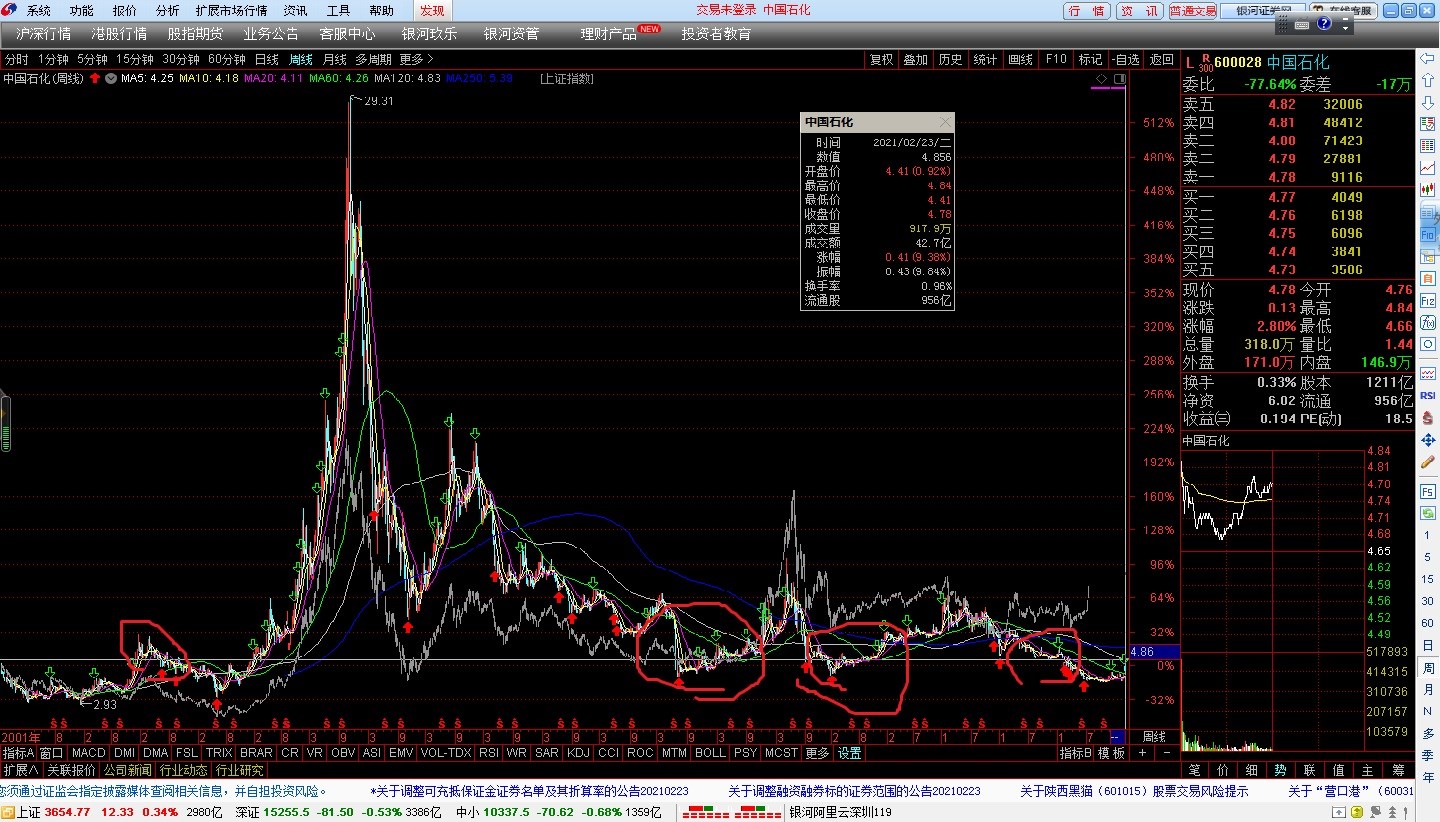The width and height of the screenshot is (1440, 822).
Task: Click the vertical slider handle on left edge
Action: 5,425
